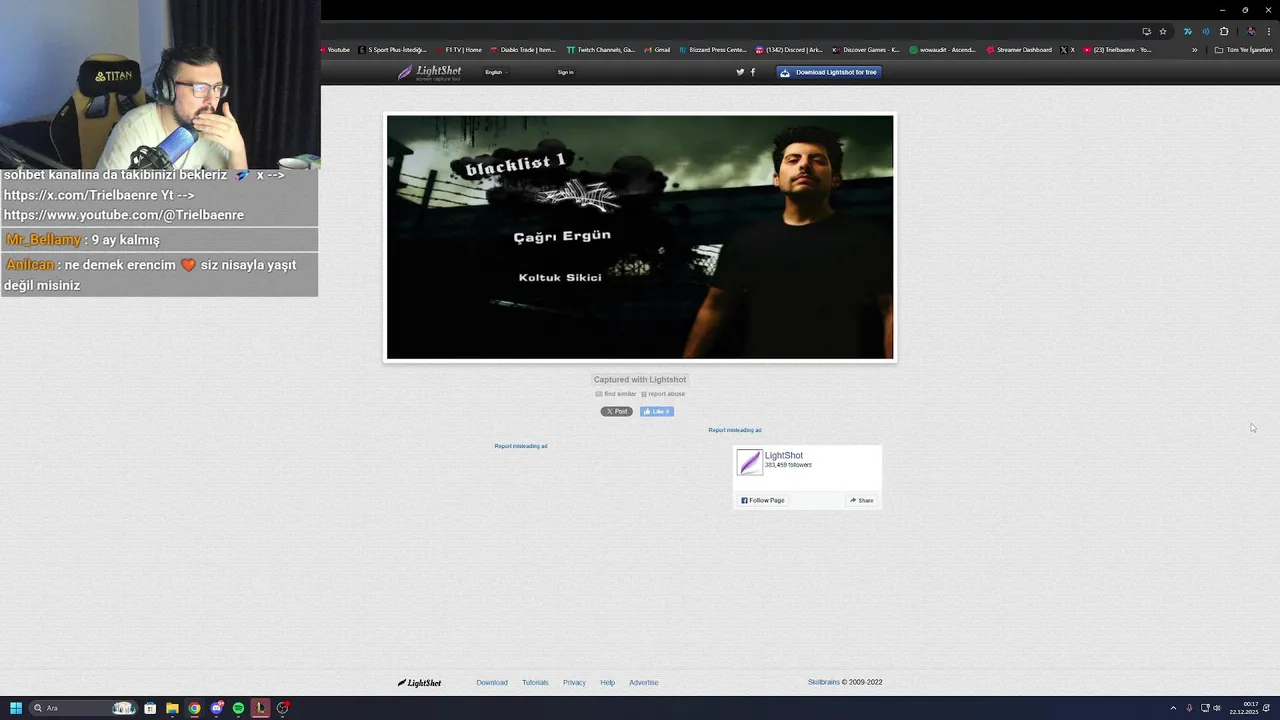
Task: Open Microsoft Store from taskbar
Action: (150, 708)
